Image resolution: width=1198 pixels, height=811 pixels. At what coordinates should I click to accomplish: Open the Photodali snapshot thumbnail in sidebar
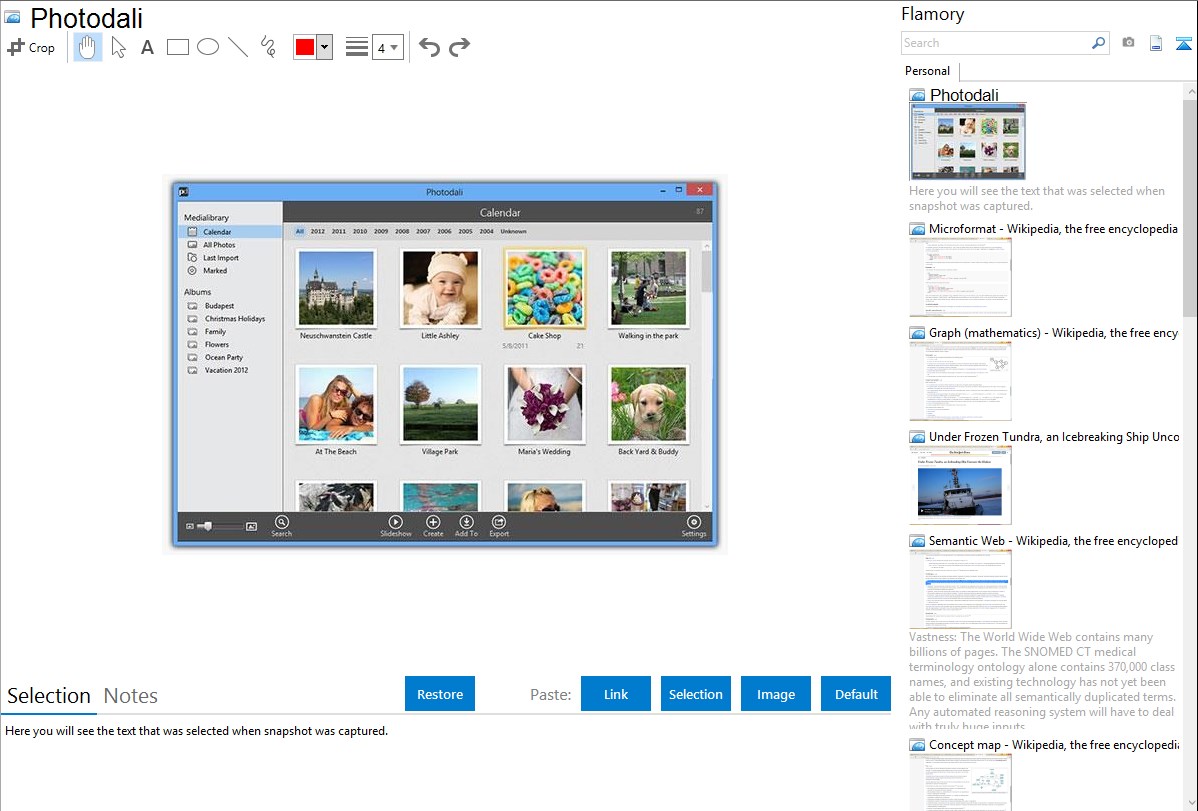(x=967, y=142)
